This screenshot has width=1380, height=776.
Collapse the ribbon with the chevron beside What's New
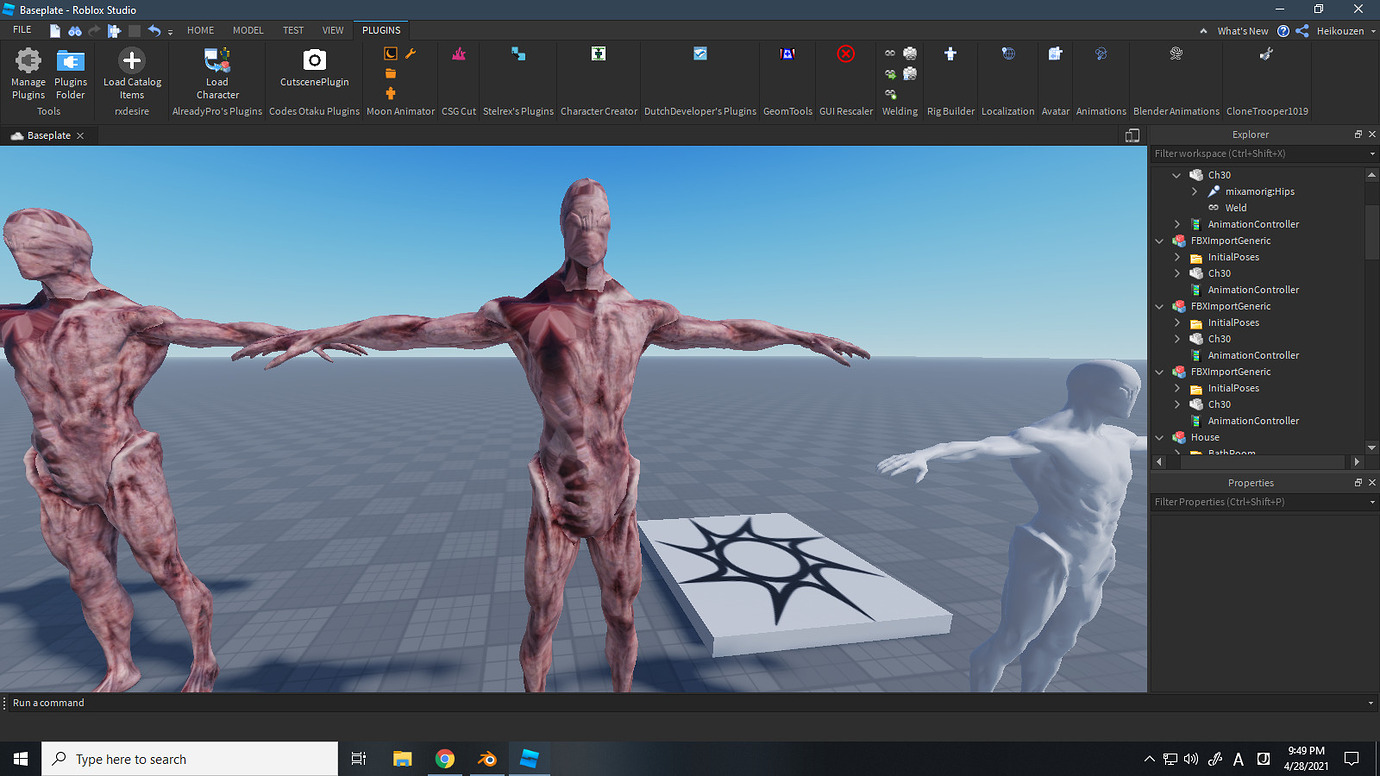[x=1203, y=31]
